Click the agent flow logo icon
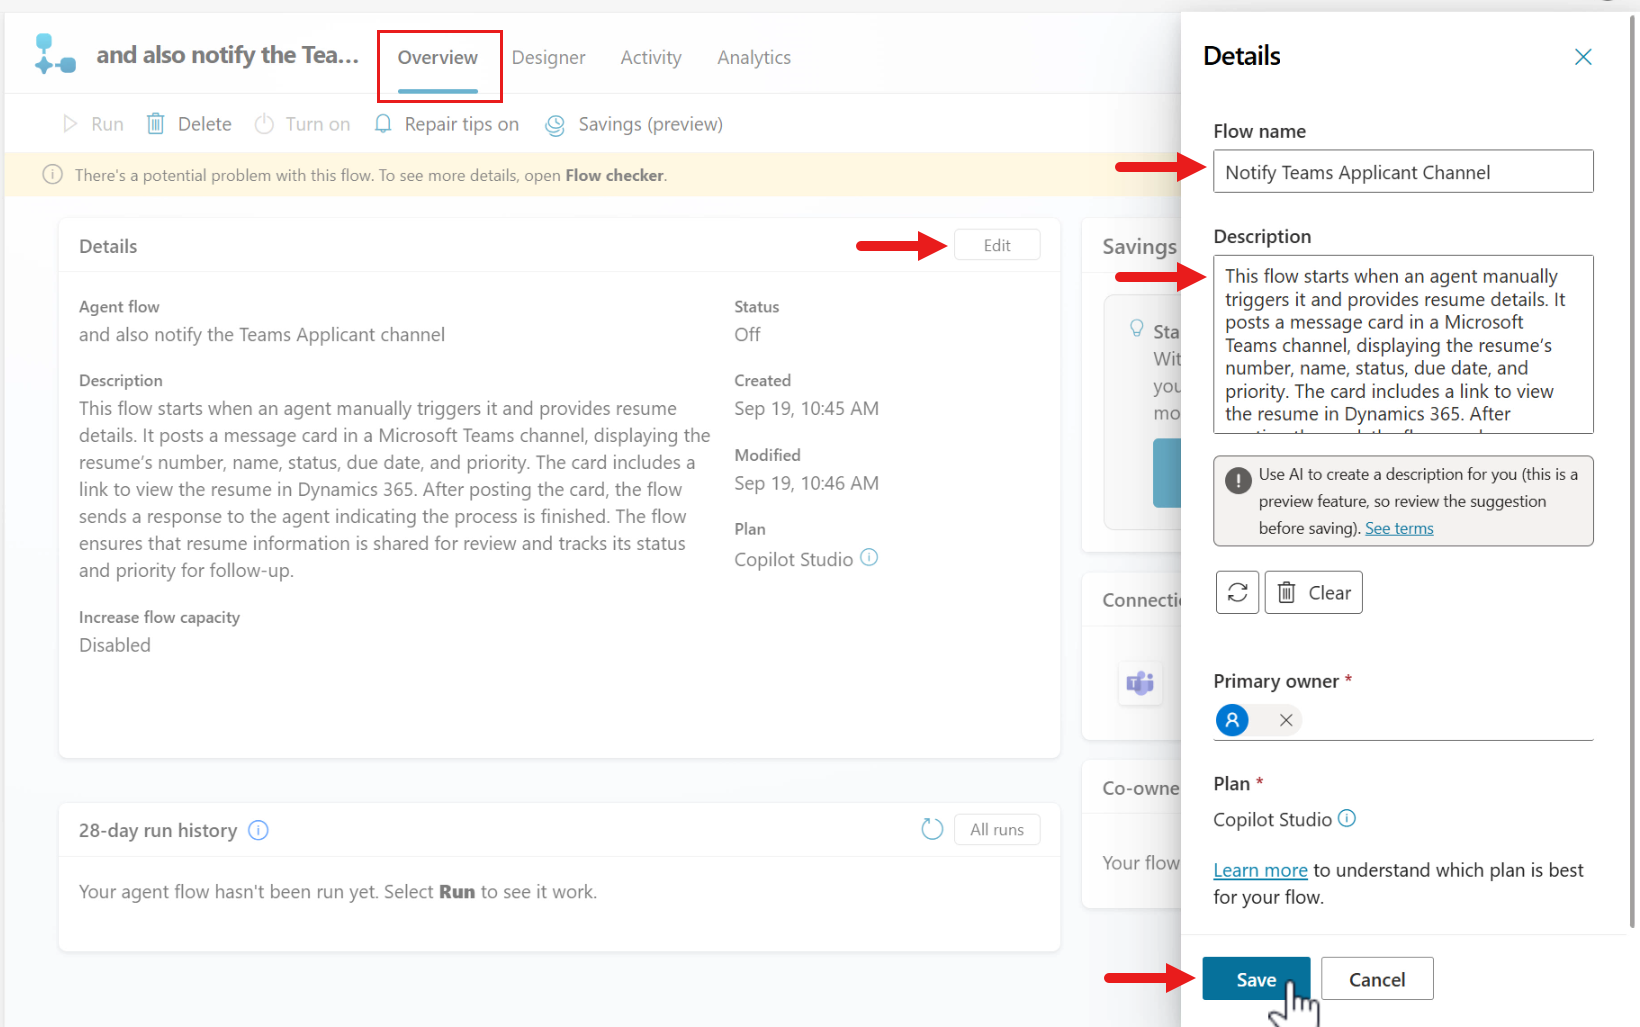 (x=54, y=53)
